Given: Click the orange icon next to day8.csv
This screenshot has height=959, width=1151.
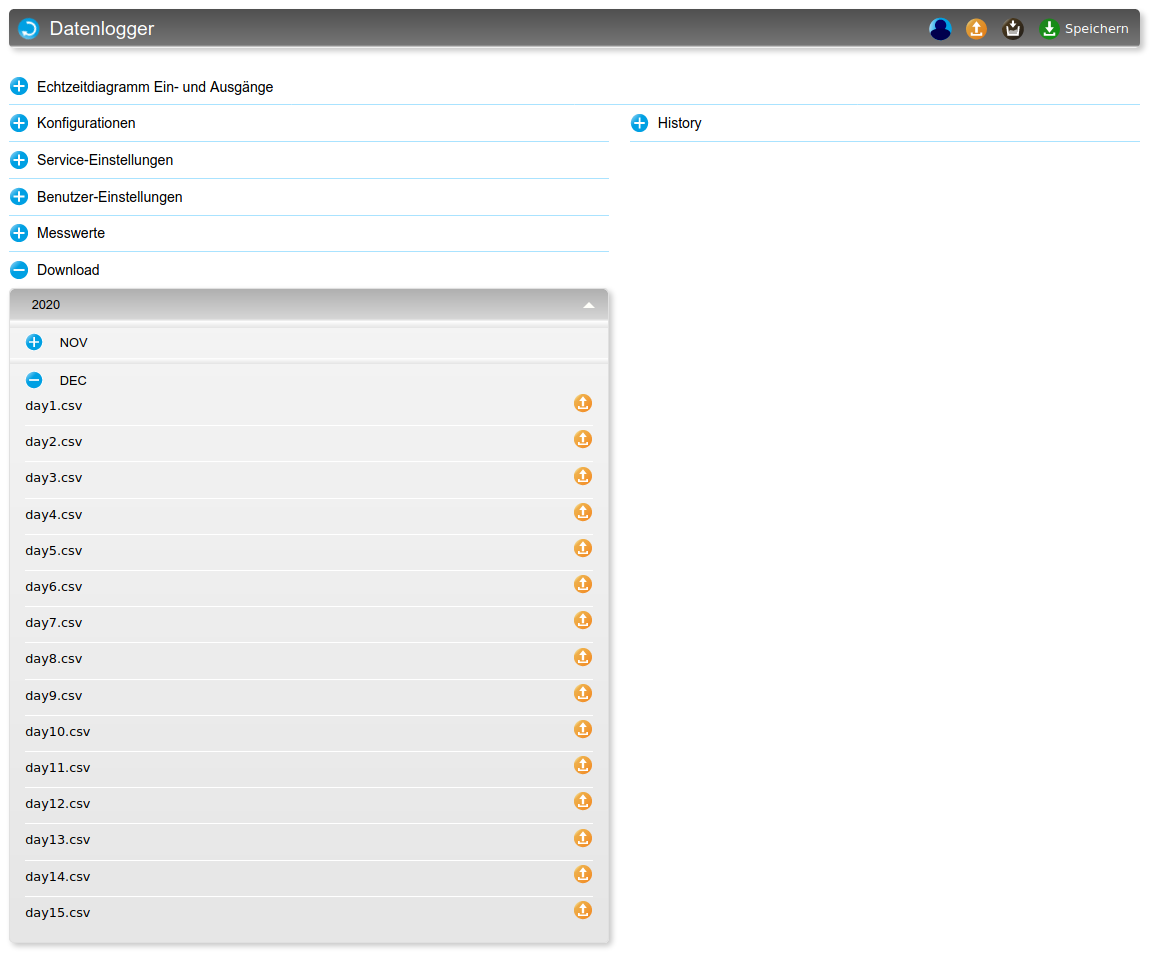Looking at the screenshot, I should pyautogui.click(x=583, y=657).
